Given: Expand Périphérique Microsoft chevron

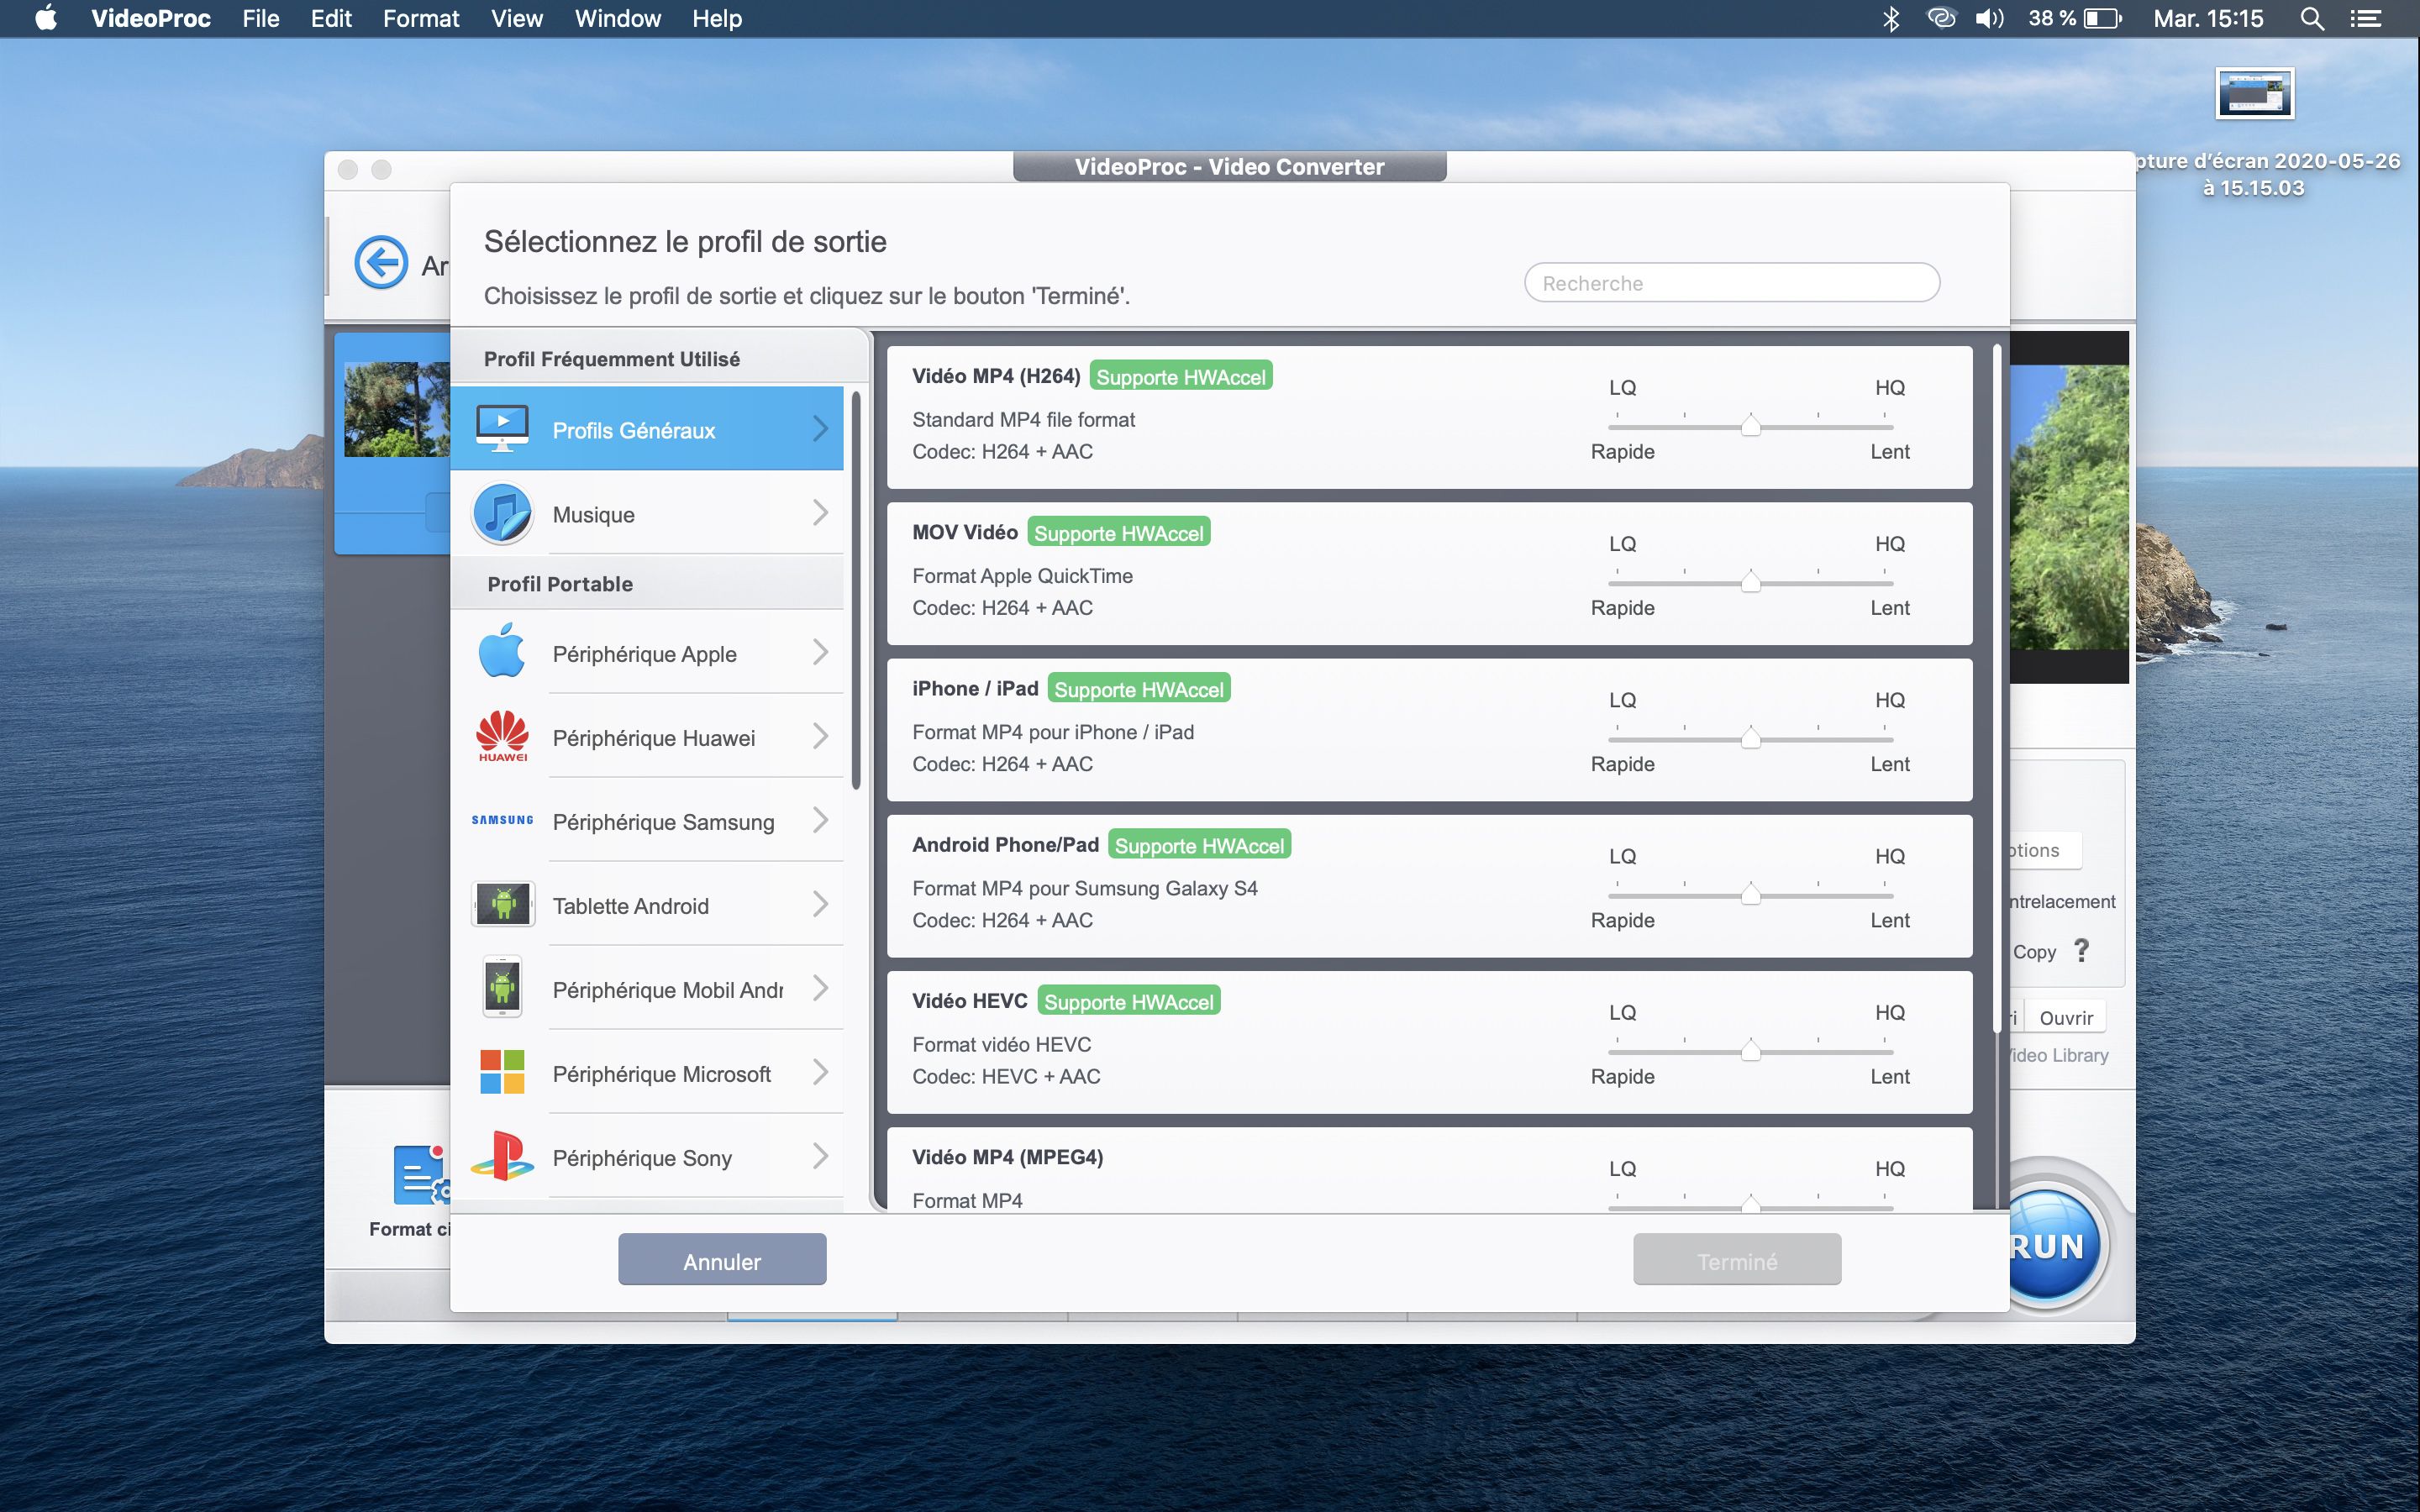Looking at the screenshot, I should point(820,1072).
